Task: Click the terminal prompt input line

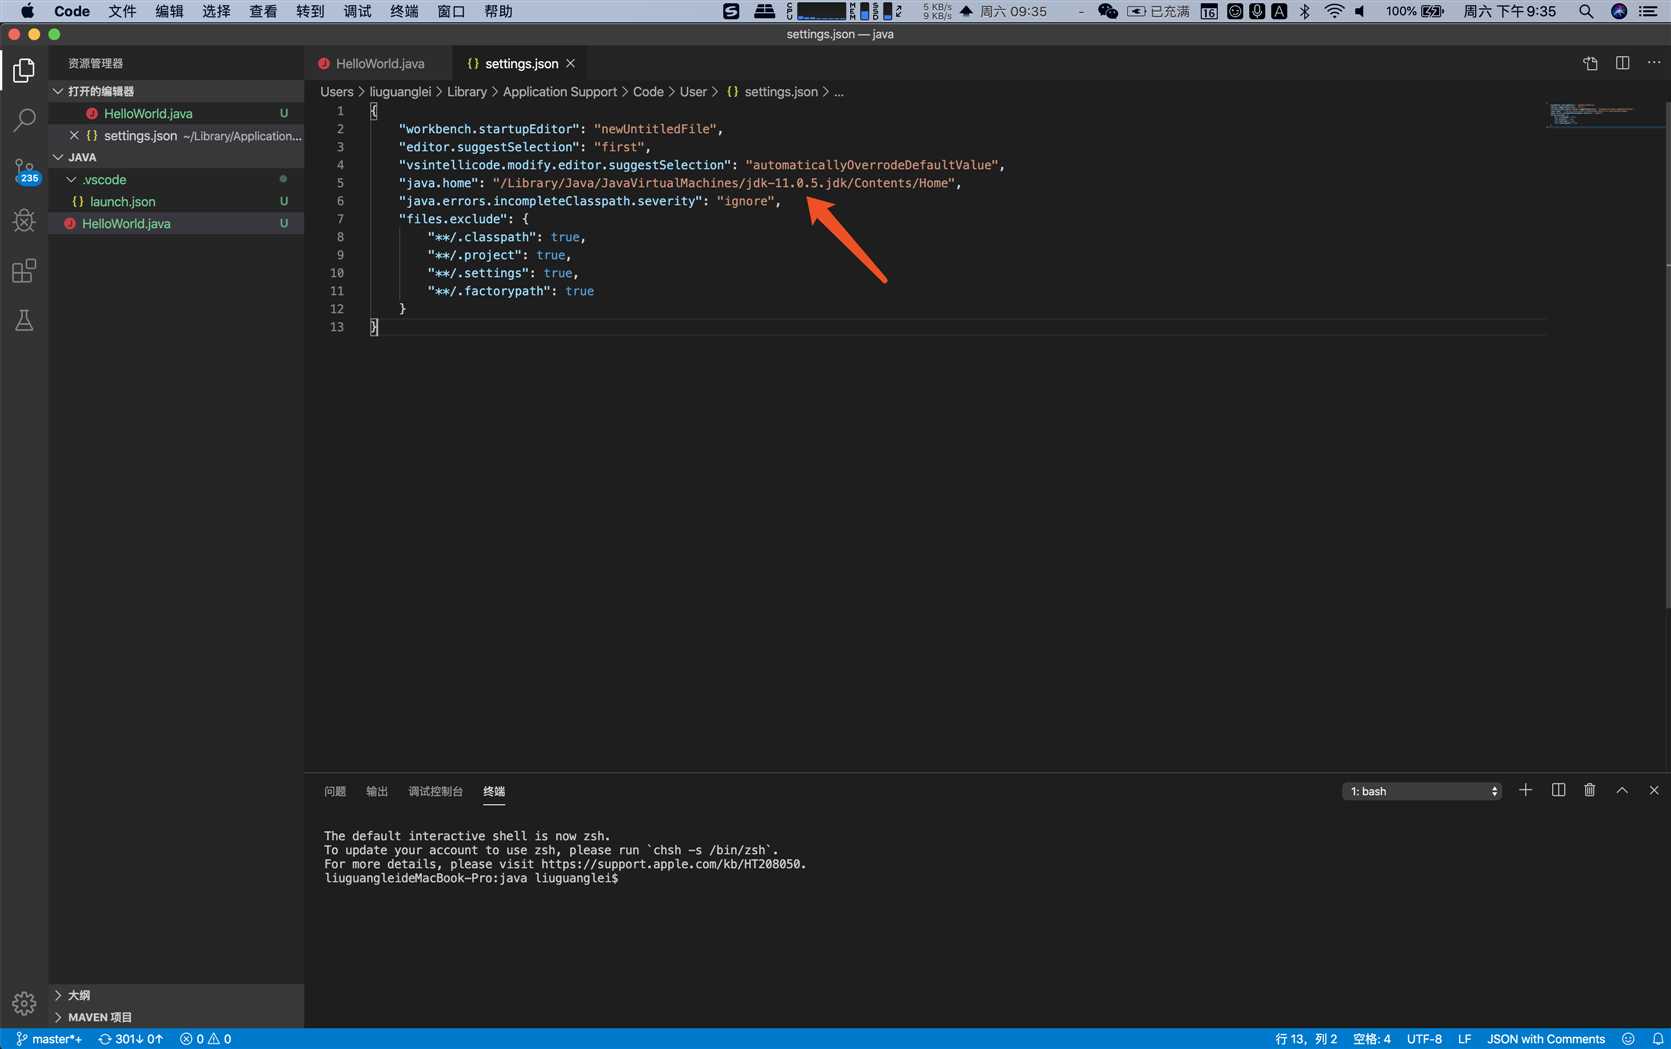Action: pyautogui.click(x=471, y=878)
